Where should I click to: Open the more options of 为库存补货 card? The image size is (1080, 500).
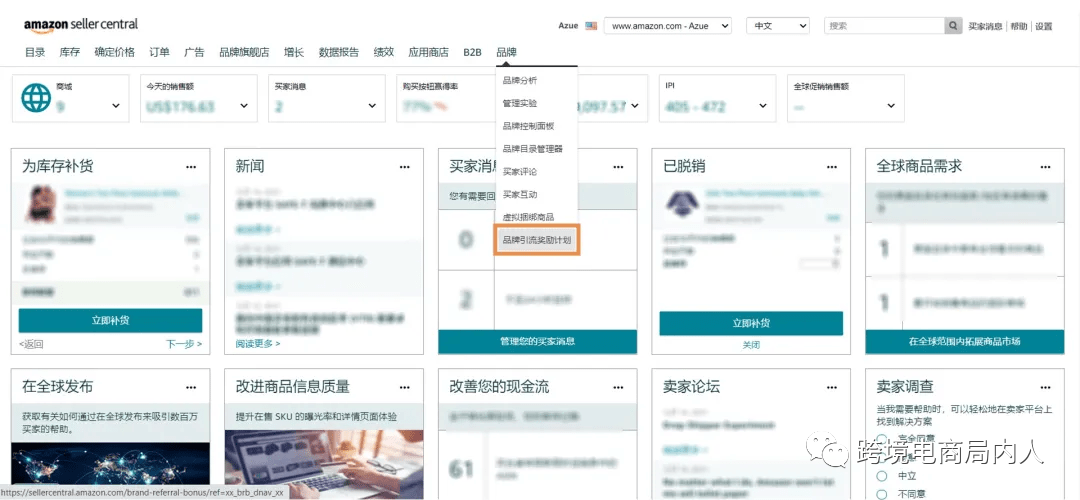(191, 167)
